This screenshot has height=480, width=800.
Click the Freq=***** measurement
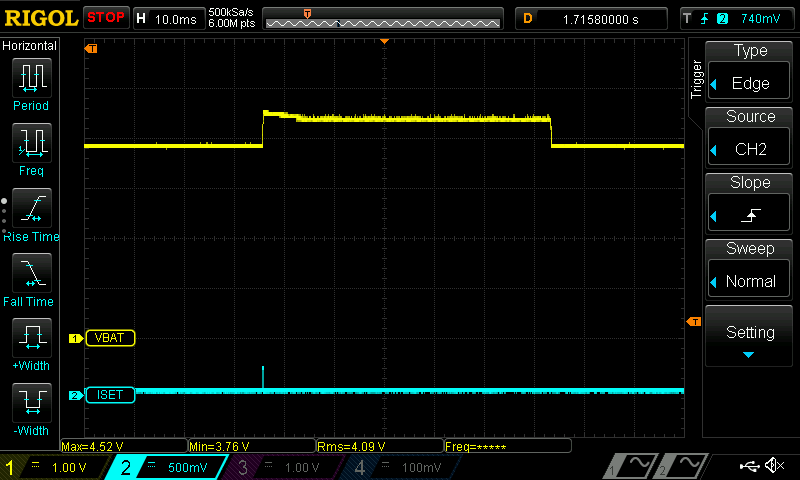point(508,446)
